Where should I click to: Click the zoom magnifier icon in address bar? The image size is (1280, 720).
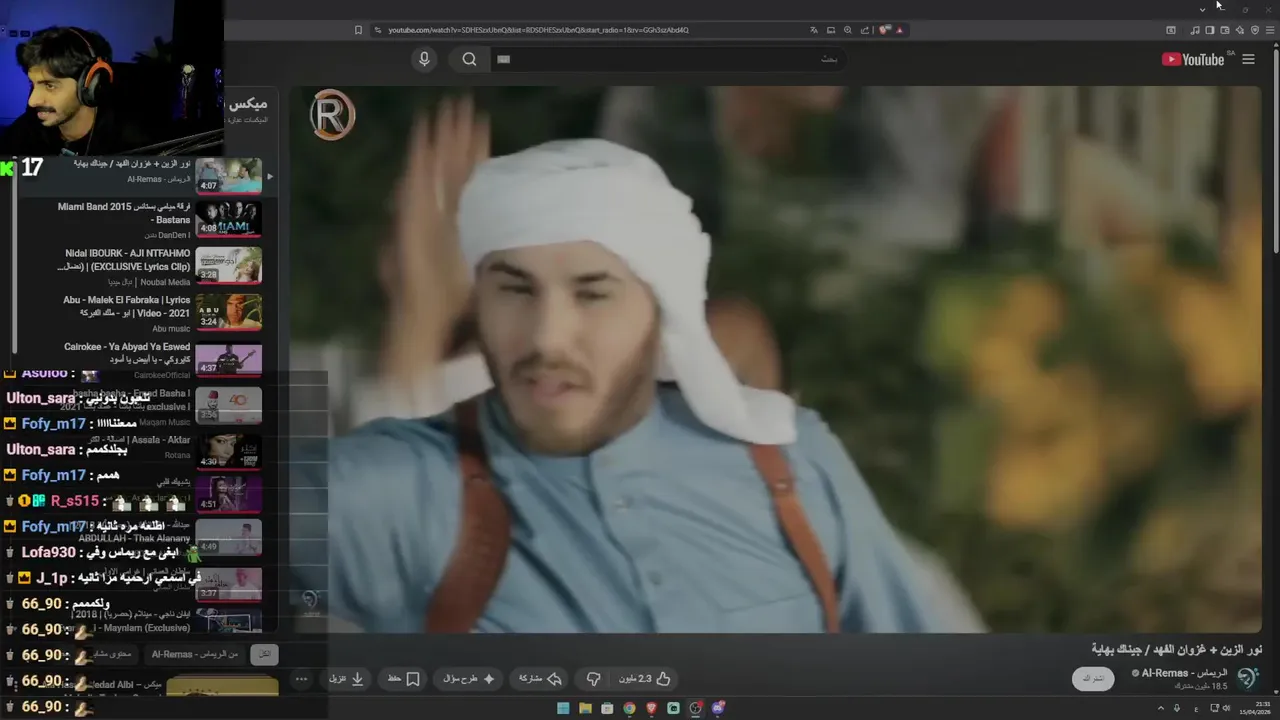(x=848, y=30)
